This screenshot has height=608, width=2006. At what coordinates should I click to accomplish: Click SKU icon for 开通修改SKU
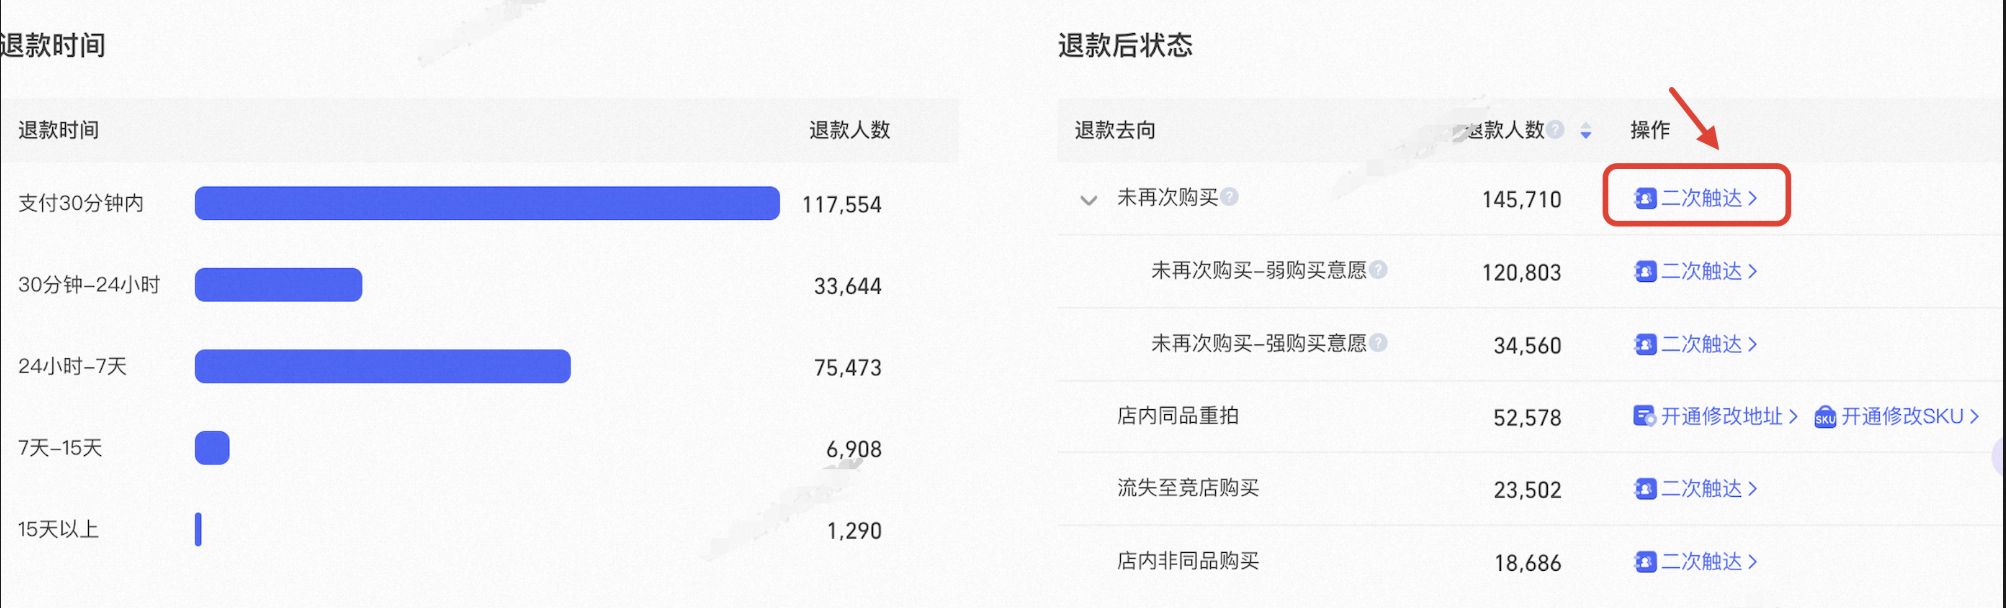(1825, 416)
